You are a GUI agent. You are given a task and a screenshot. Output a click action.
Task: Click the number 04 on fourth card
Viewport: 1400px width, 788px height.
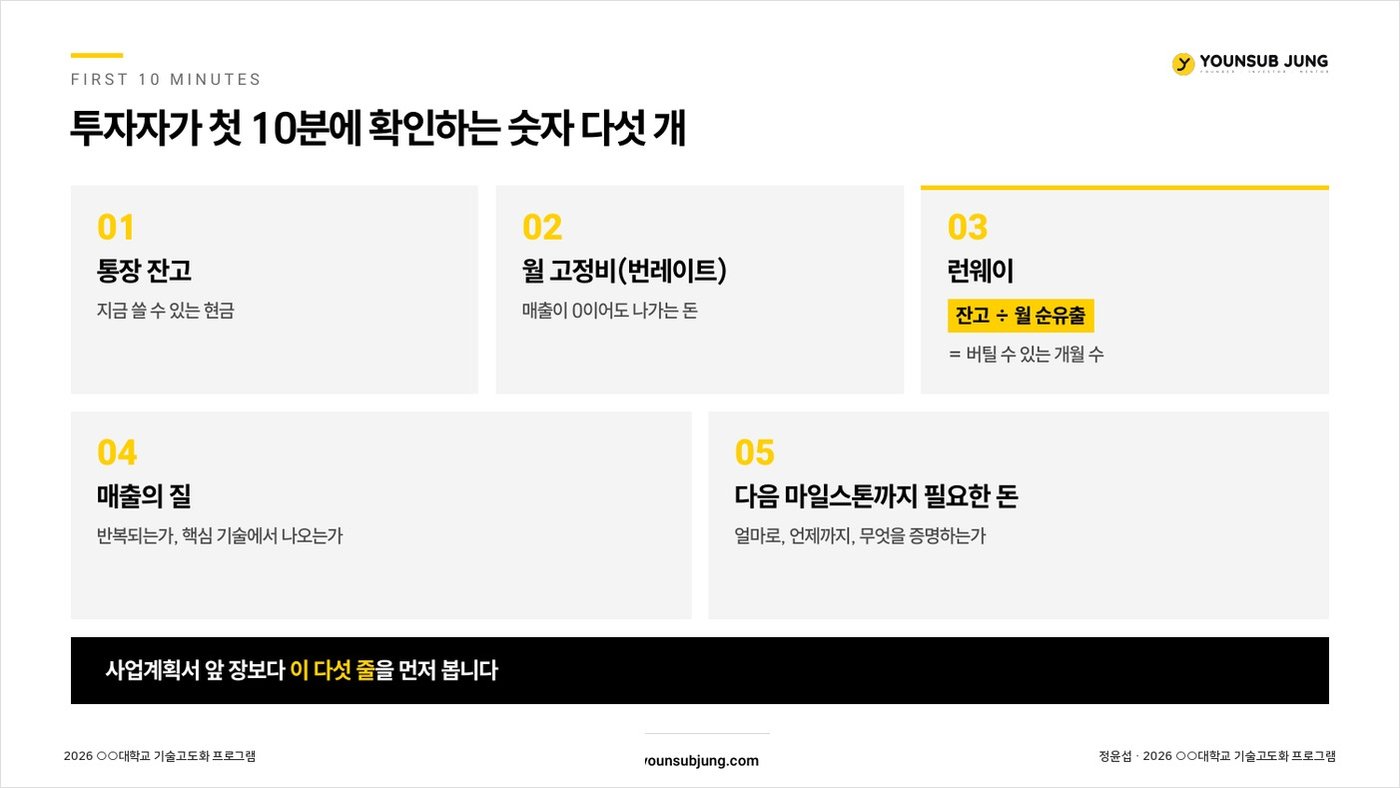pyautogui.click(x=117, y=453)
